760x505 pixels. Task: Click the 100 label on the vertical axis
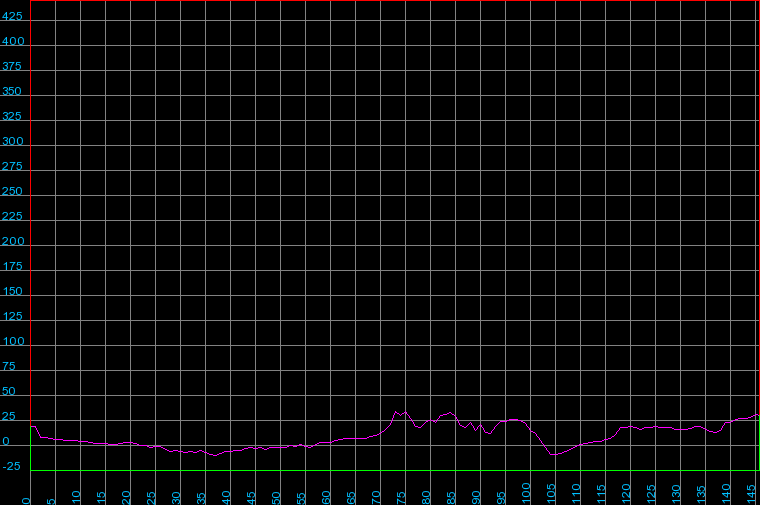pos(12,342)
